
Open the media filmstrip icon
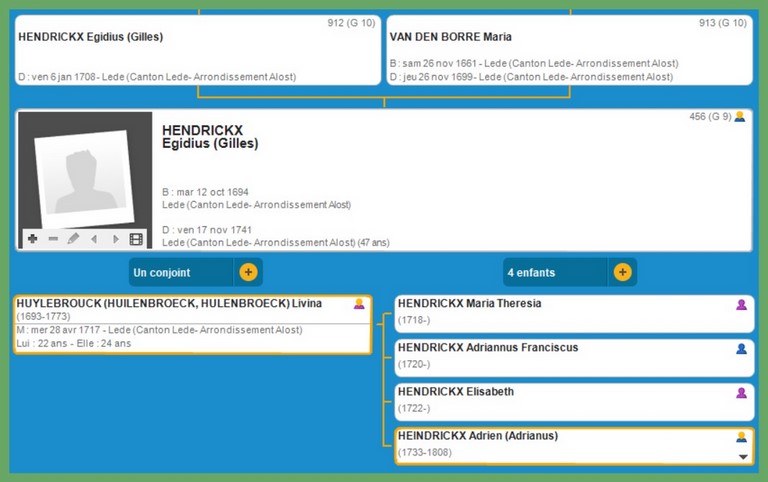coord(136,239)
